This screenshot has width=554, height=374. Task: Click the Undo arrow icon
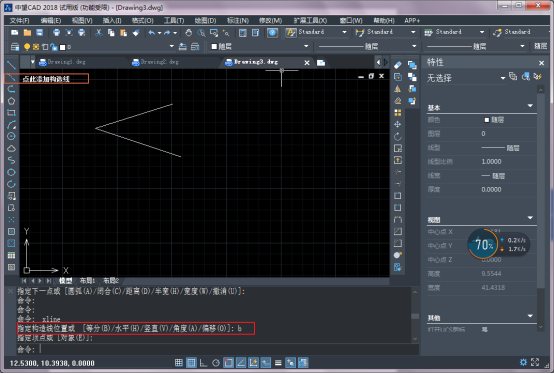(152, 33)
